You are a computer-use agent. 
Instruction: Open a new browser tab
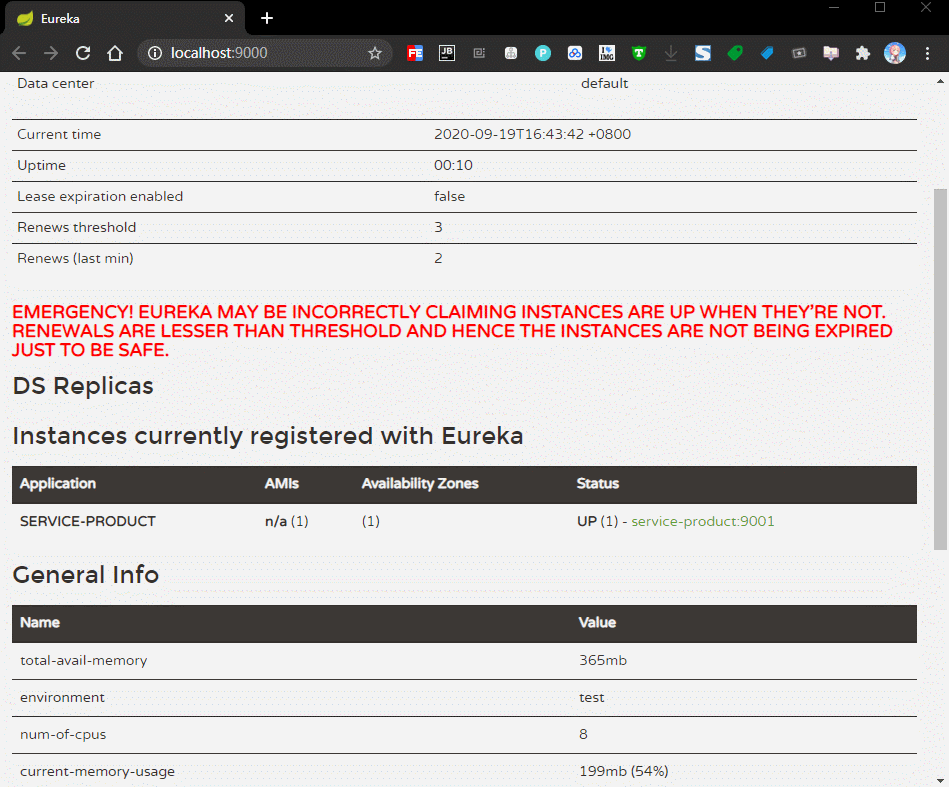pos(267,18)
